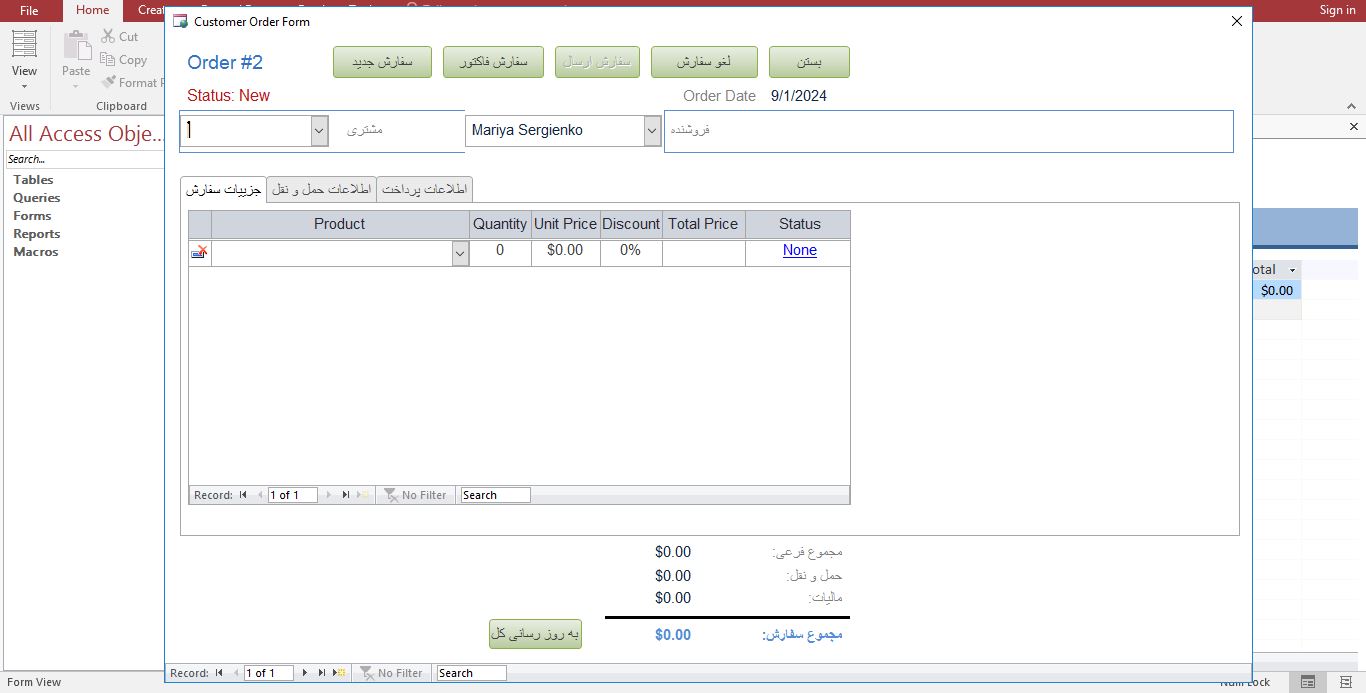Image resolution: width=1366 pixels, height=693 pixels.
Task: Click the main form record number box
Action: [x=268, y=673]
